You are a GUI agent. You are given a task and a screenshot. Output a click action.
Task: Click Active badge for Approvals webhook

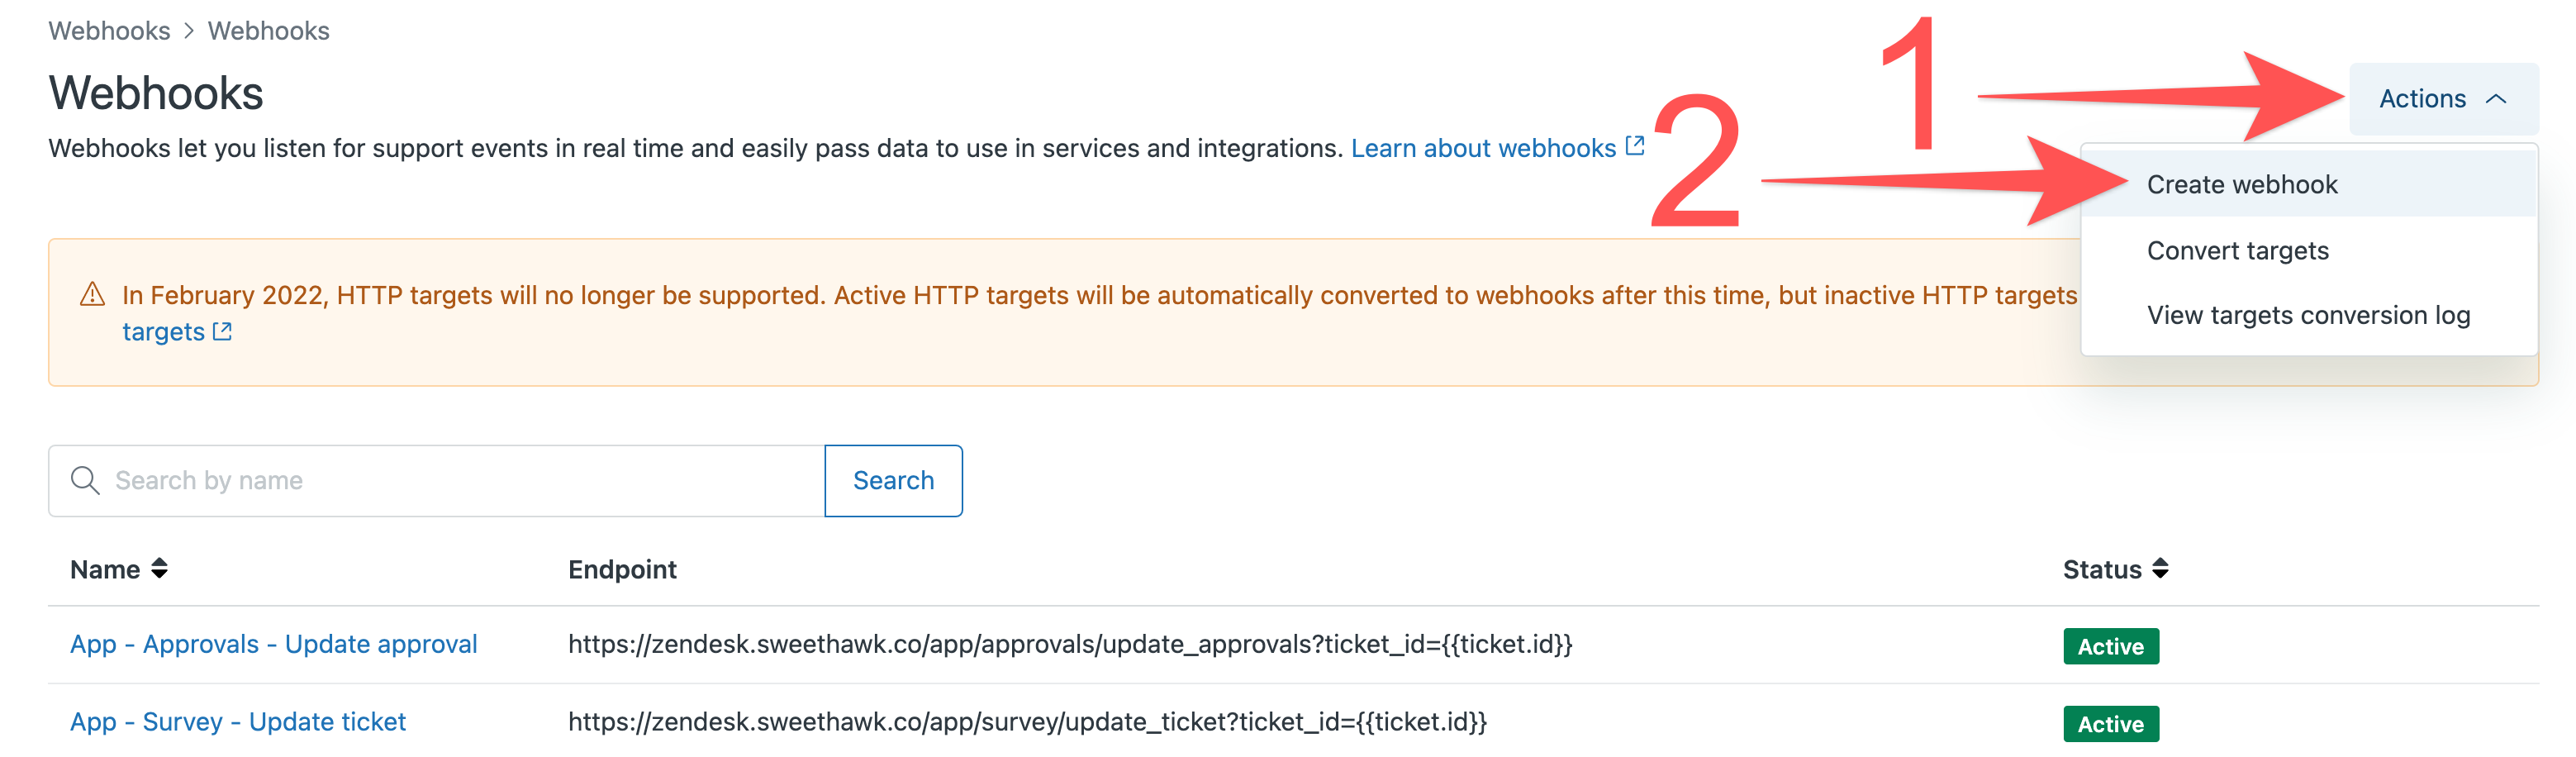pos(2110,647)
